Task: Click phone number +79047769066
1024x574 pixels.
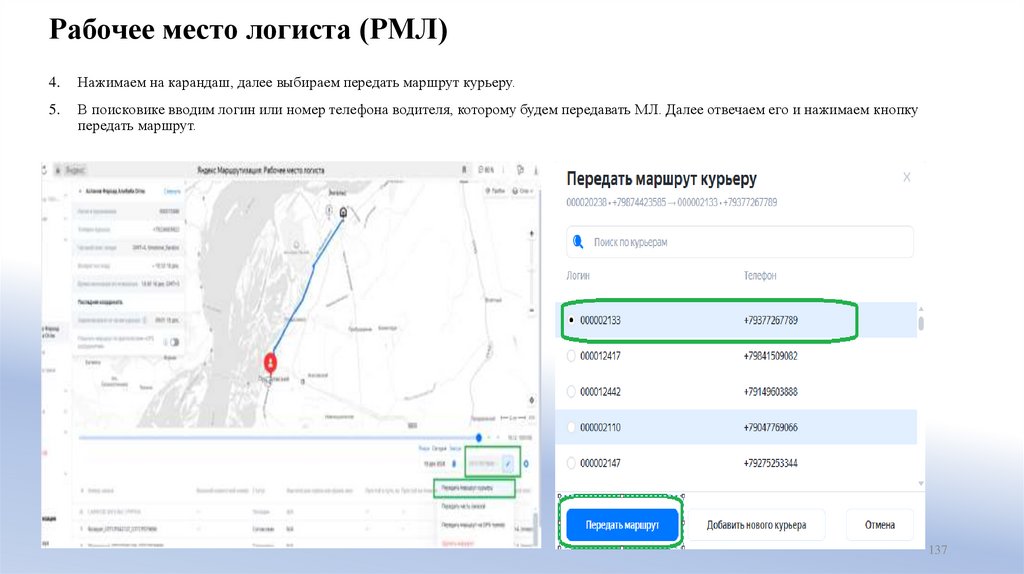Action: (x=771, y=427)
